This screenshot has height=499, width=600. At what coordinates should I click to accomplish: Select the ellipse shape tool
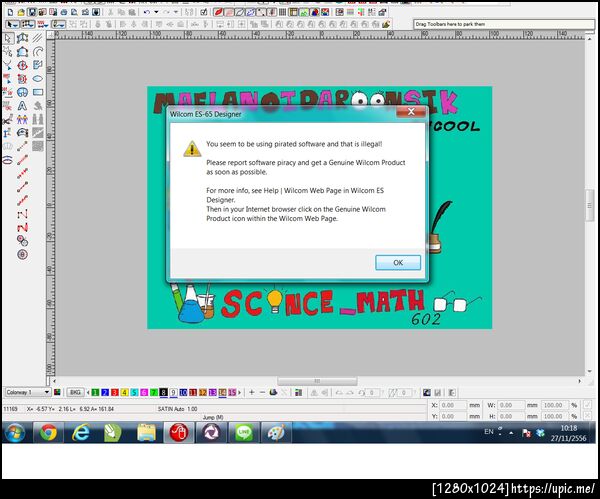[x=38, y=79]
